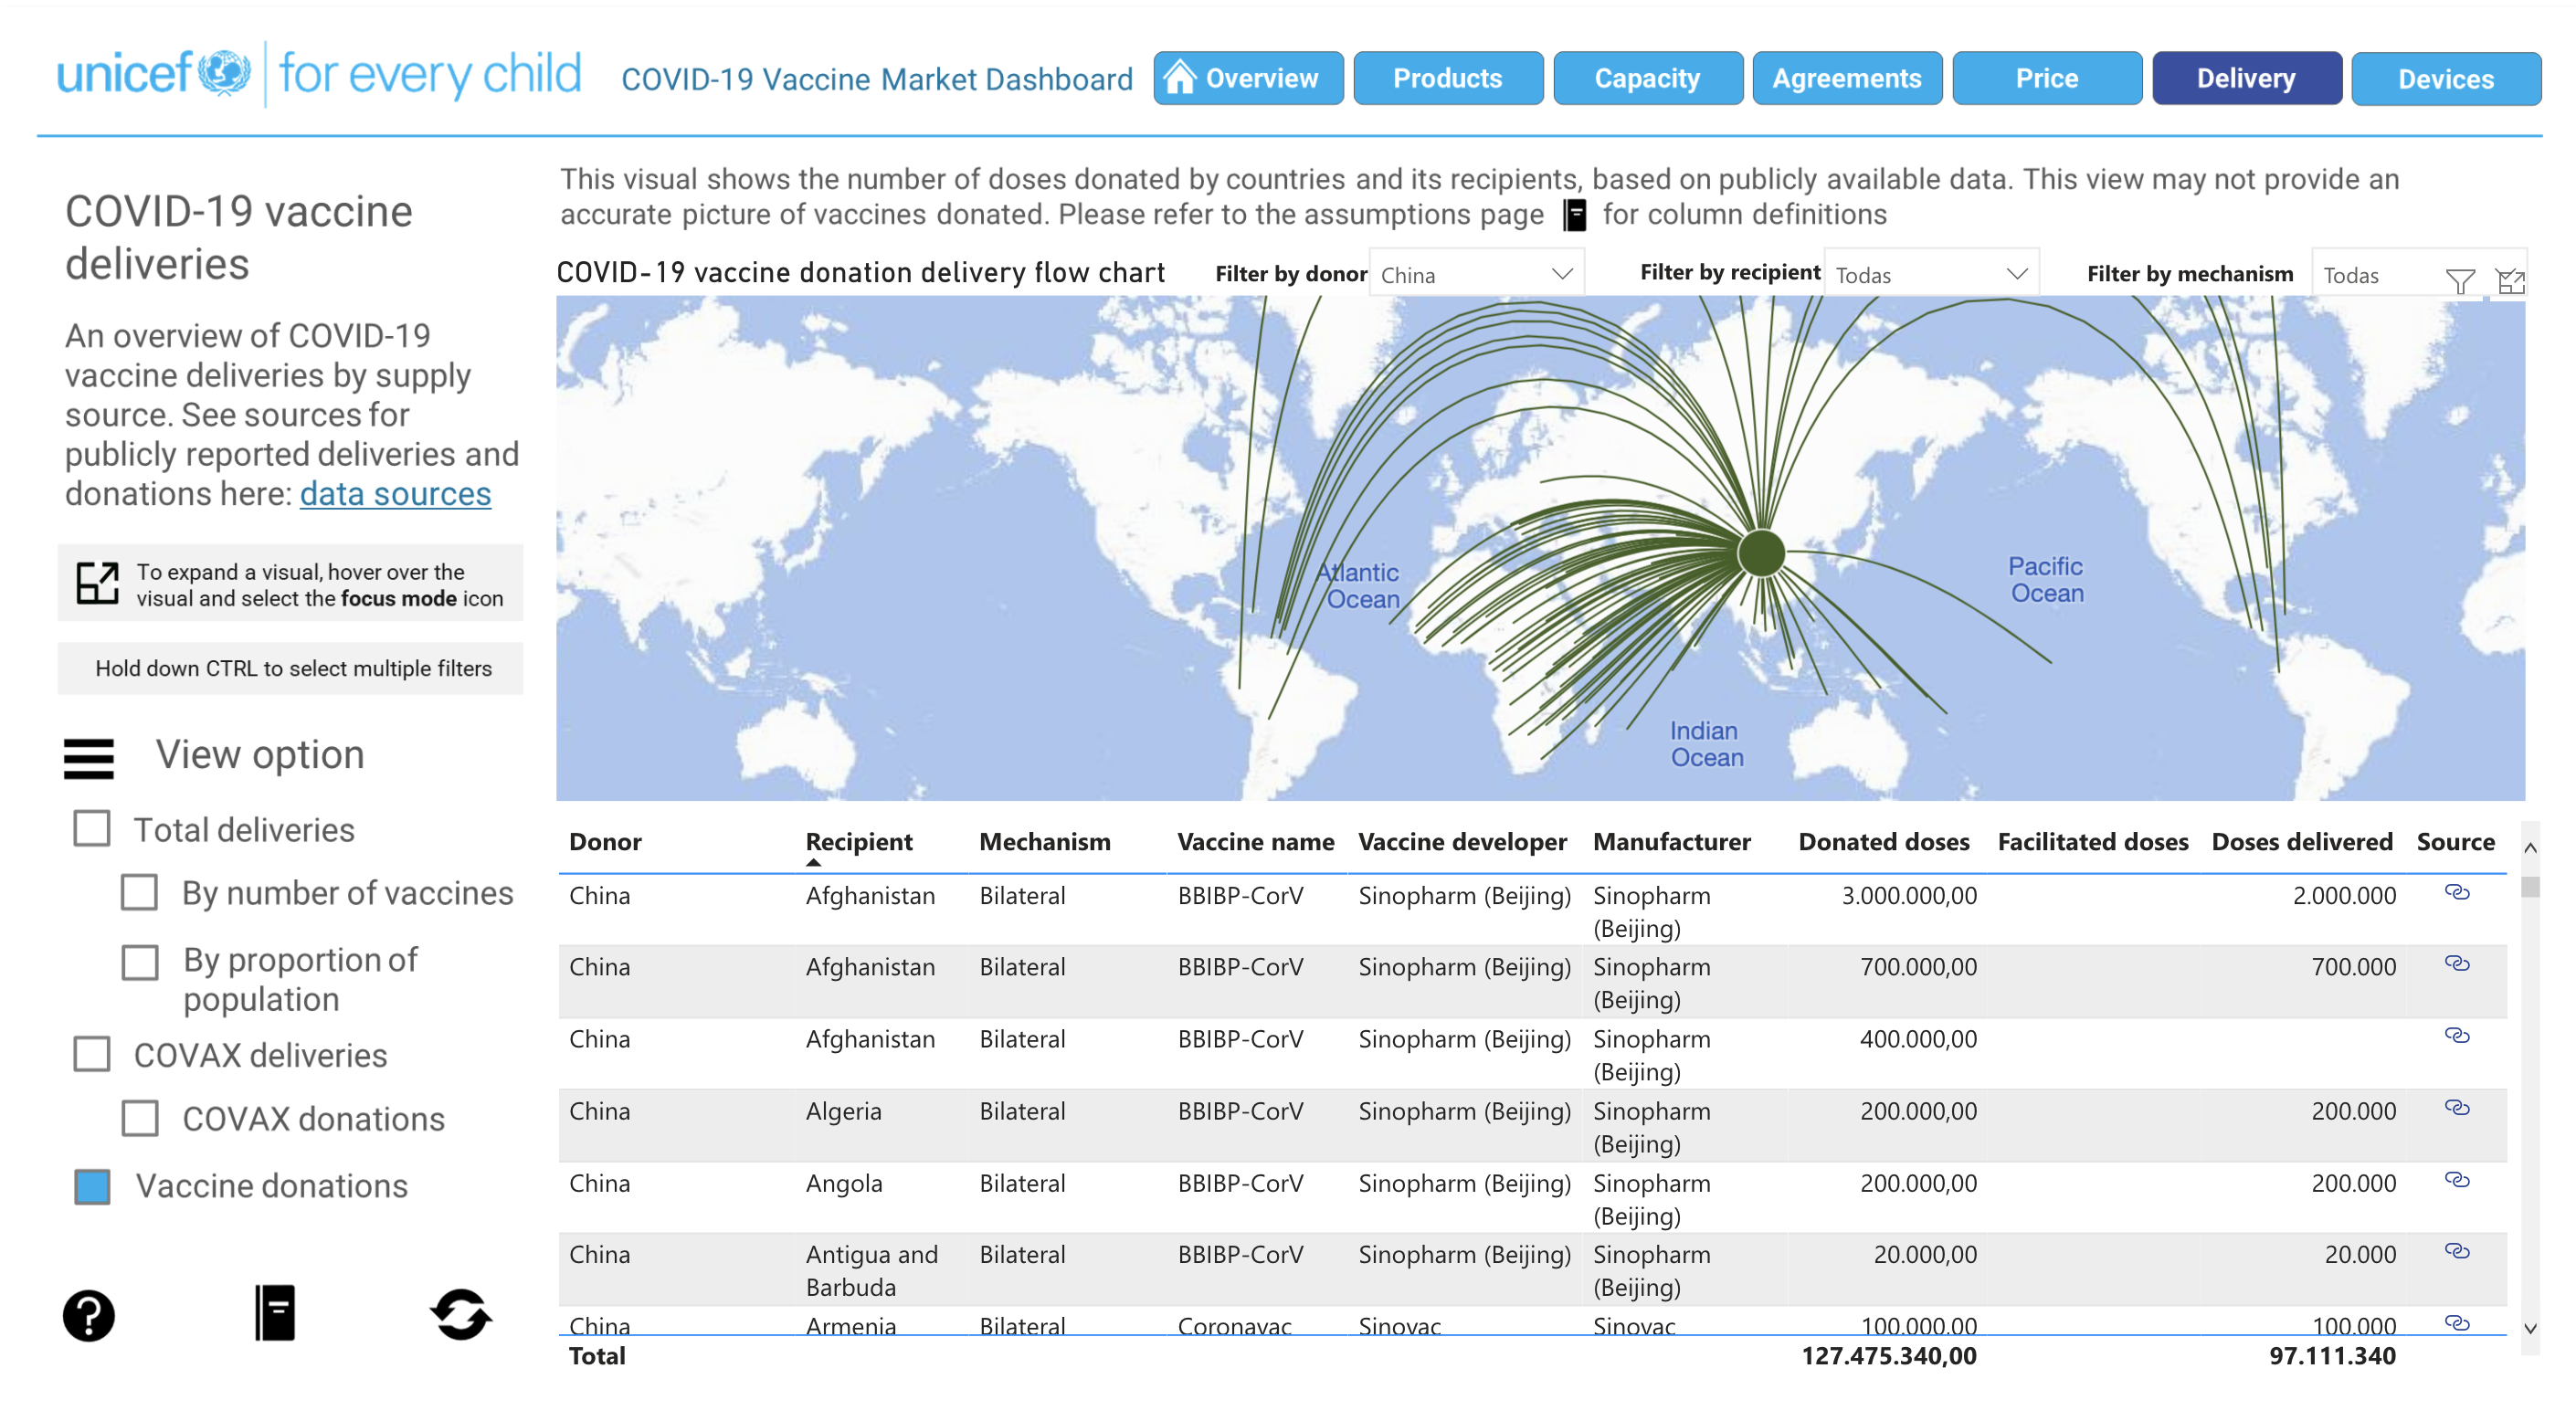Screen dimensions: 2576x1421
Task: Click the Atlantic Ocean label on map
Action: 1360,585
